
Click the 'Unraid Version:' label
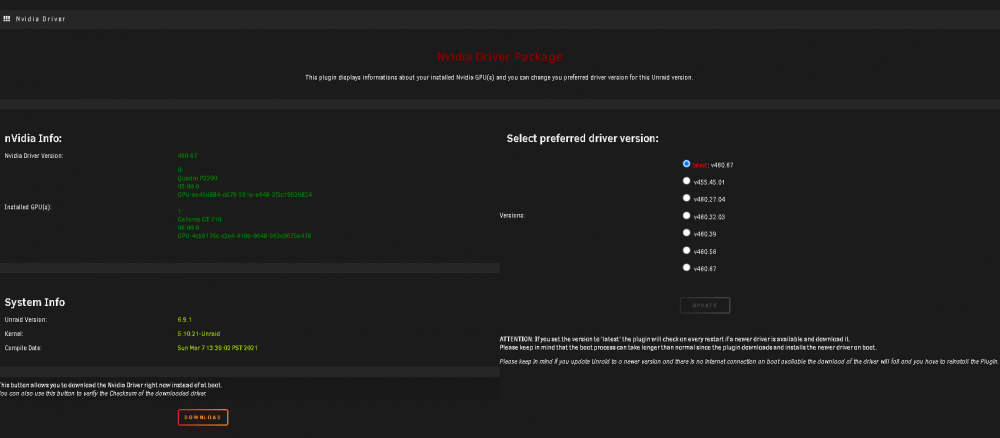pyautogui.click(x=26, y=319)
